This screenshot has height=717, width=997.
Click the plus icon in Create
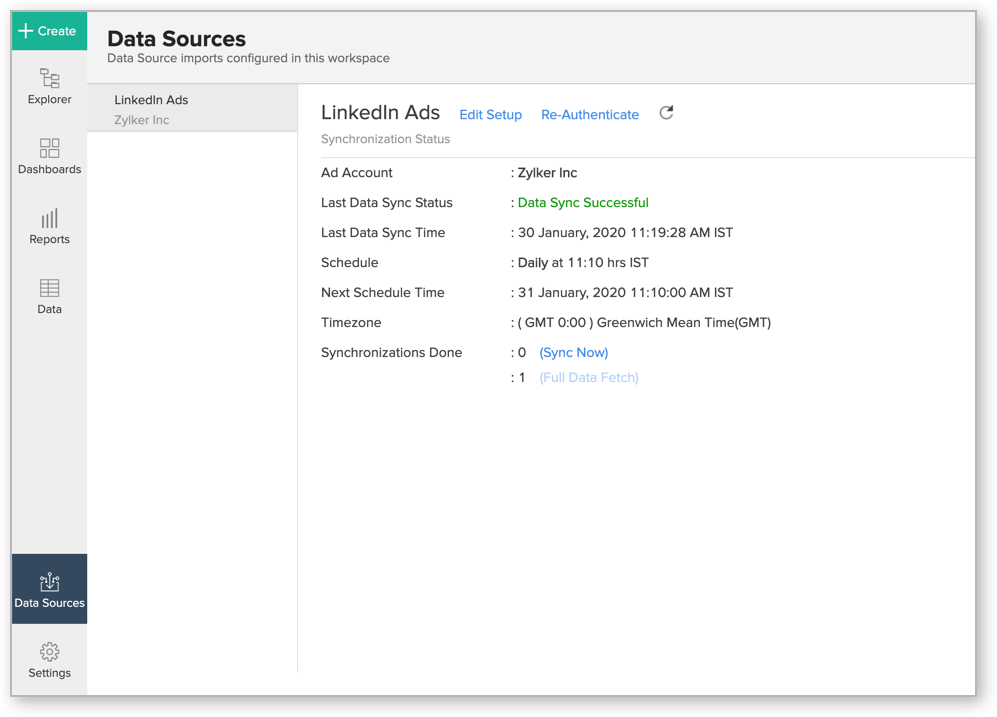(25, 31)
